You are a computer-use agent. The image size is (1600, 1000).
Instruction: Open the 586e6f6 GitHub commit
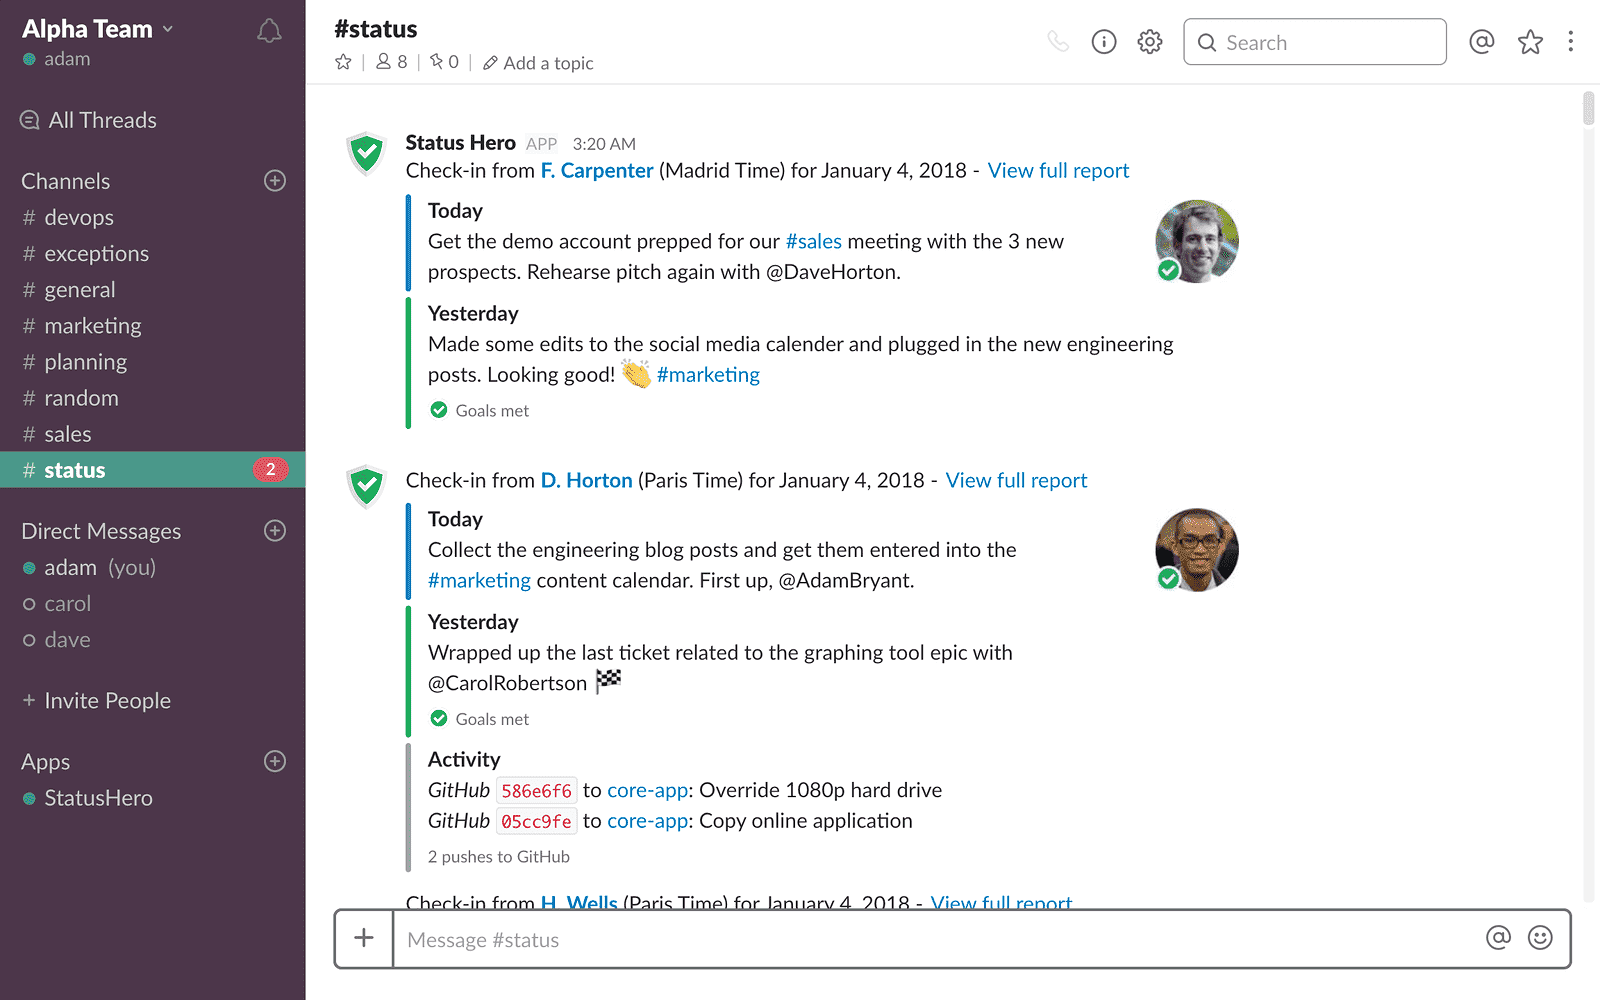click(536, 790)
